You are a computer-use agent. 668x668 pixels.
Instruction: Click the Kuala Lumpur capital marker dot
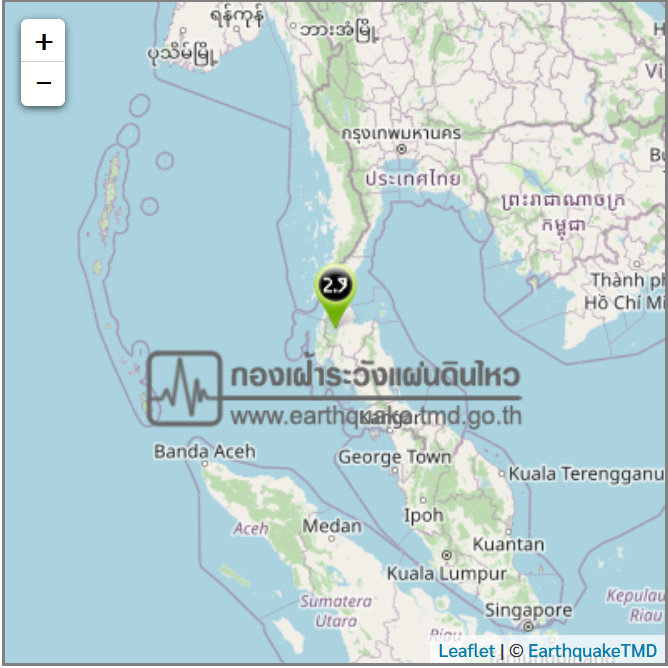click(446, 555)
